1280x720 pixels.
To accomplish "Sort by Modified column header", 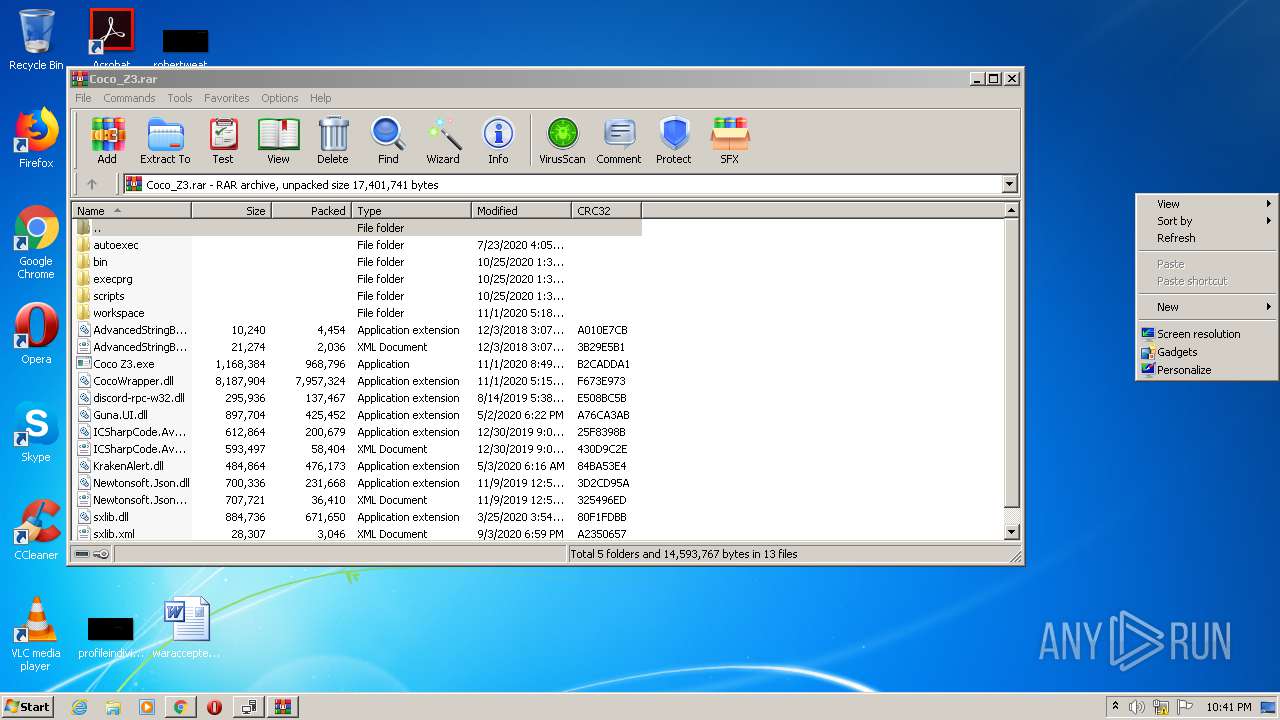I will point(521,211).
